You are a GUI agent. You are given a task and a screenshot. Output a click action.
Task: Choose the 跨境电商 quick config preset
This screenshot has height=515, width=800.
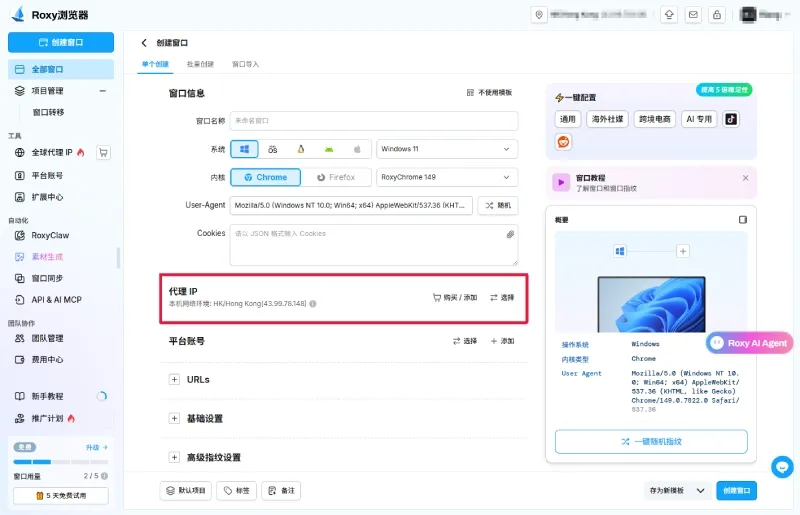point(655,119)
